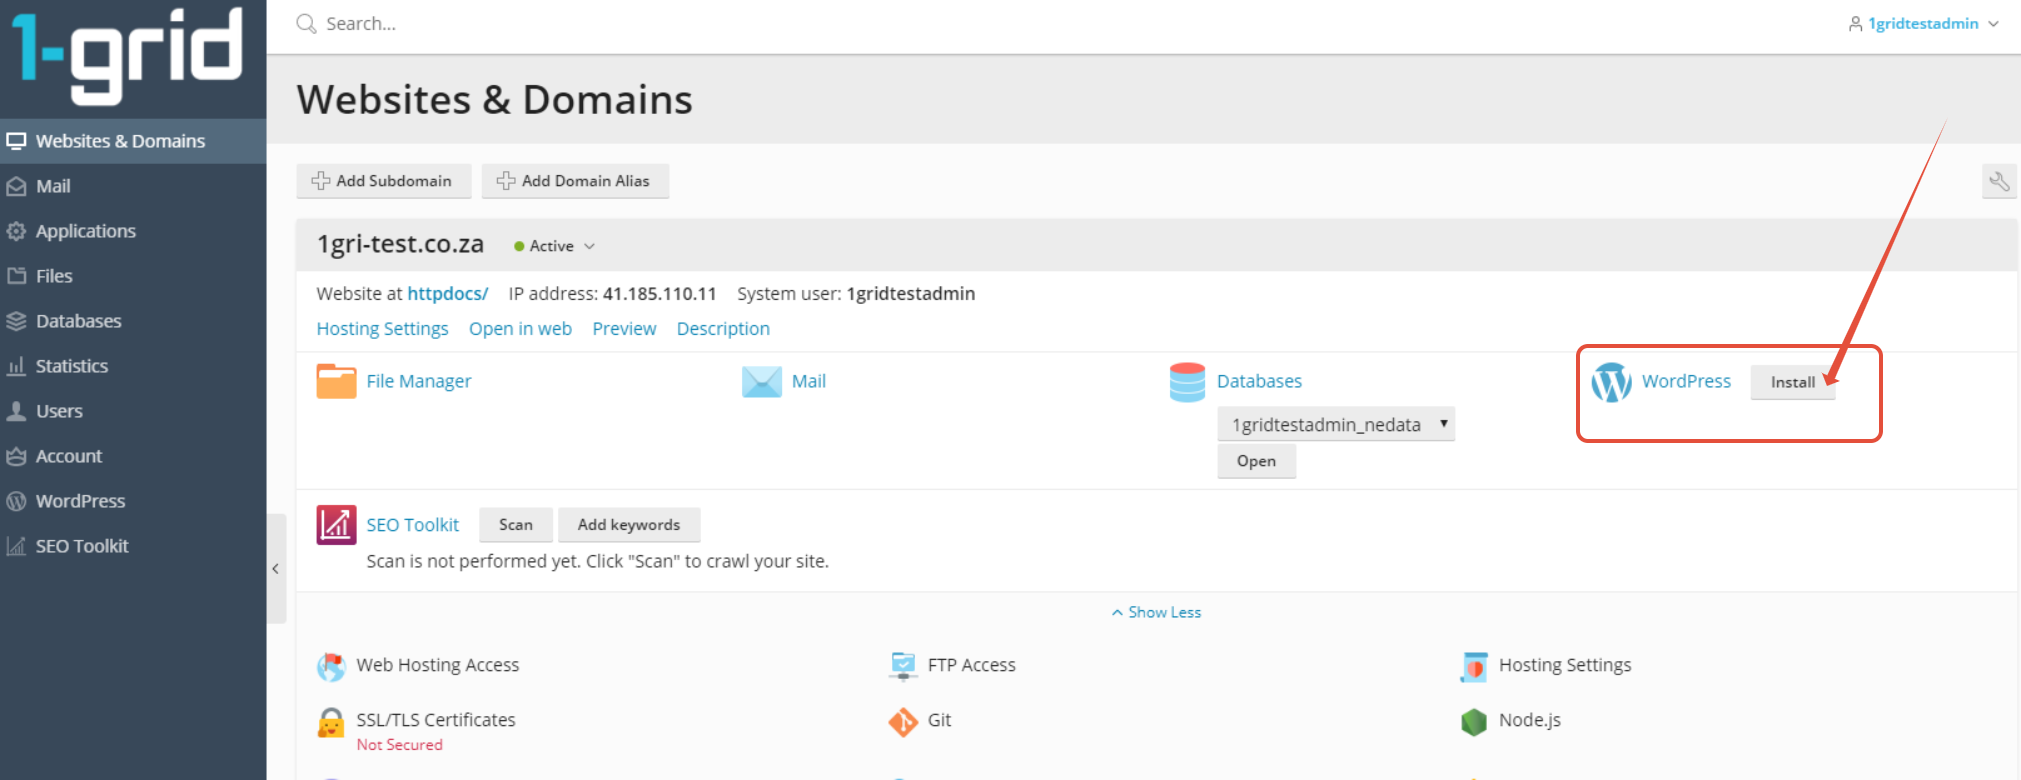Click the Add Domain Alias button

[575, 181]
